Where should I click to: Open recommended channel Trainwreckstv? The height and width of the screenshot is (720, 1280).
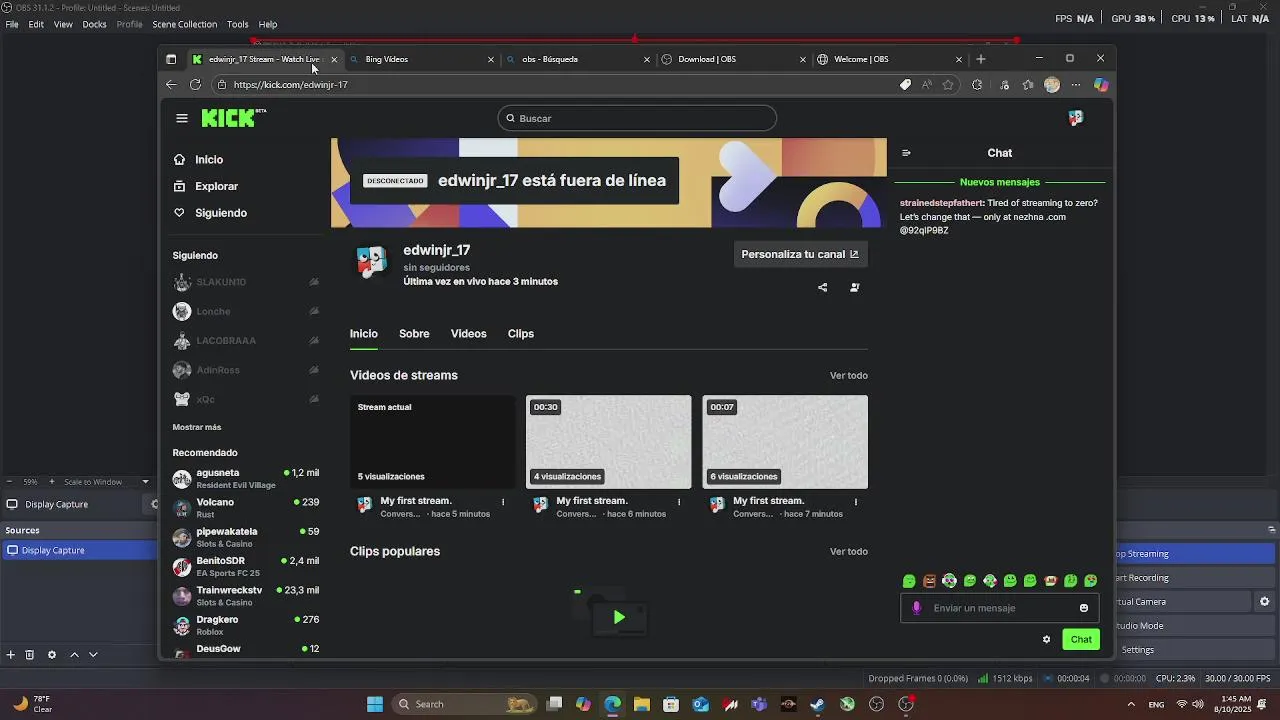(246, 596)
